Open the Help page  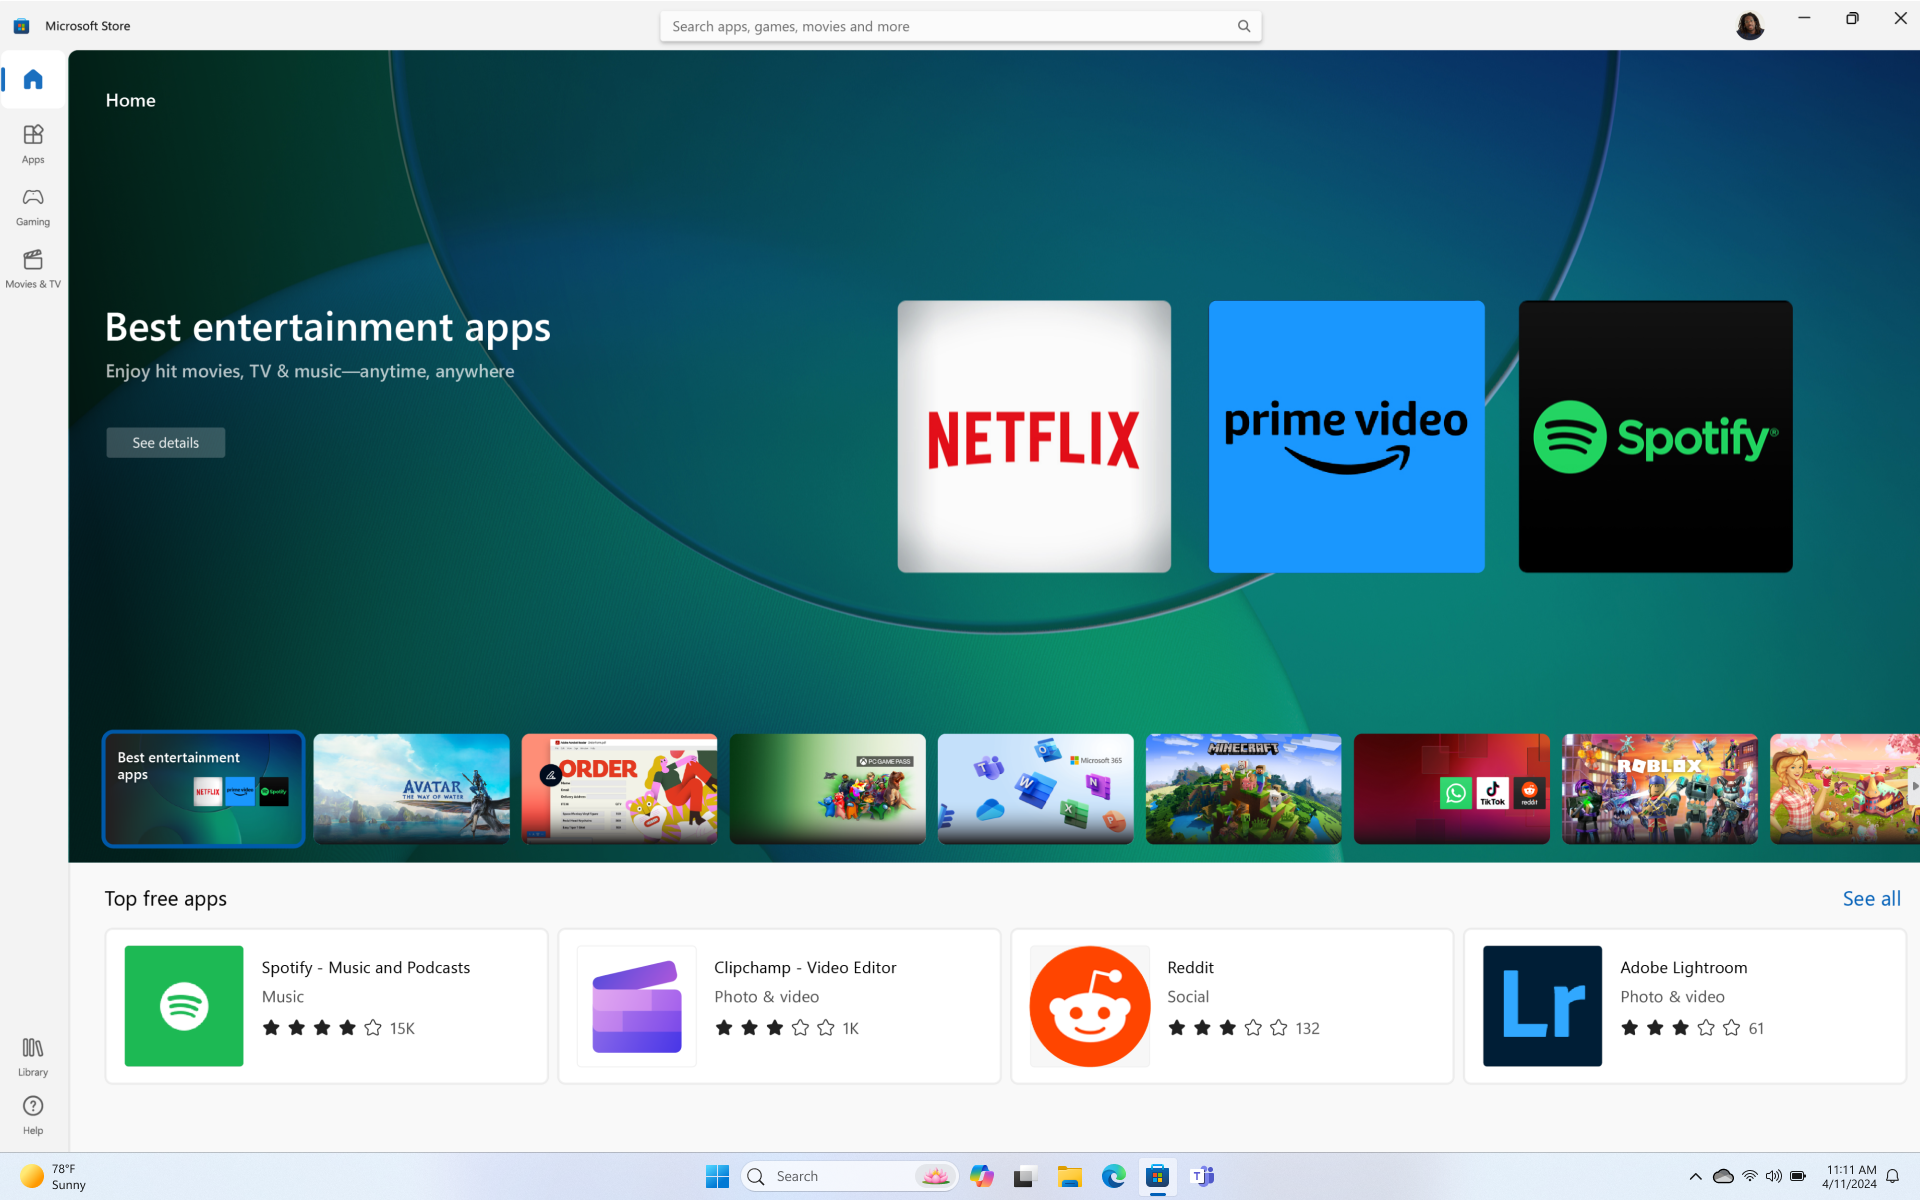(x=33, y=1115)
